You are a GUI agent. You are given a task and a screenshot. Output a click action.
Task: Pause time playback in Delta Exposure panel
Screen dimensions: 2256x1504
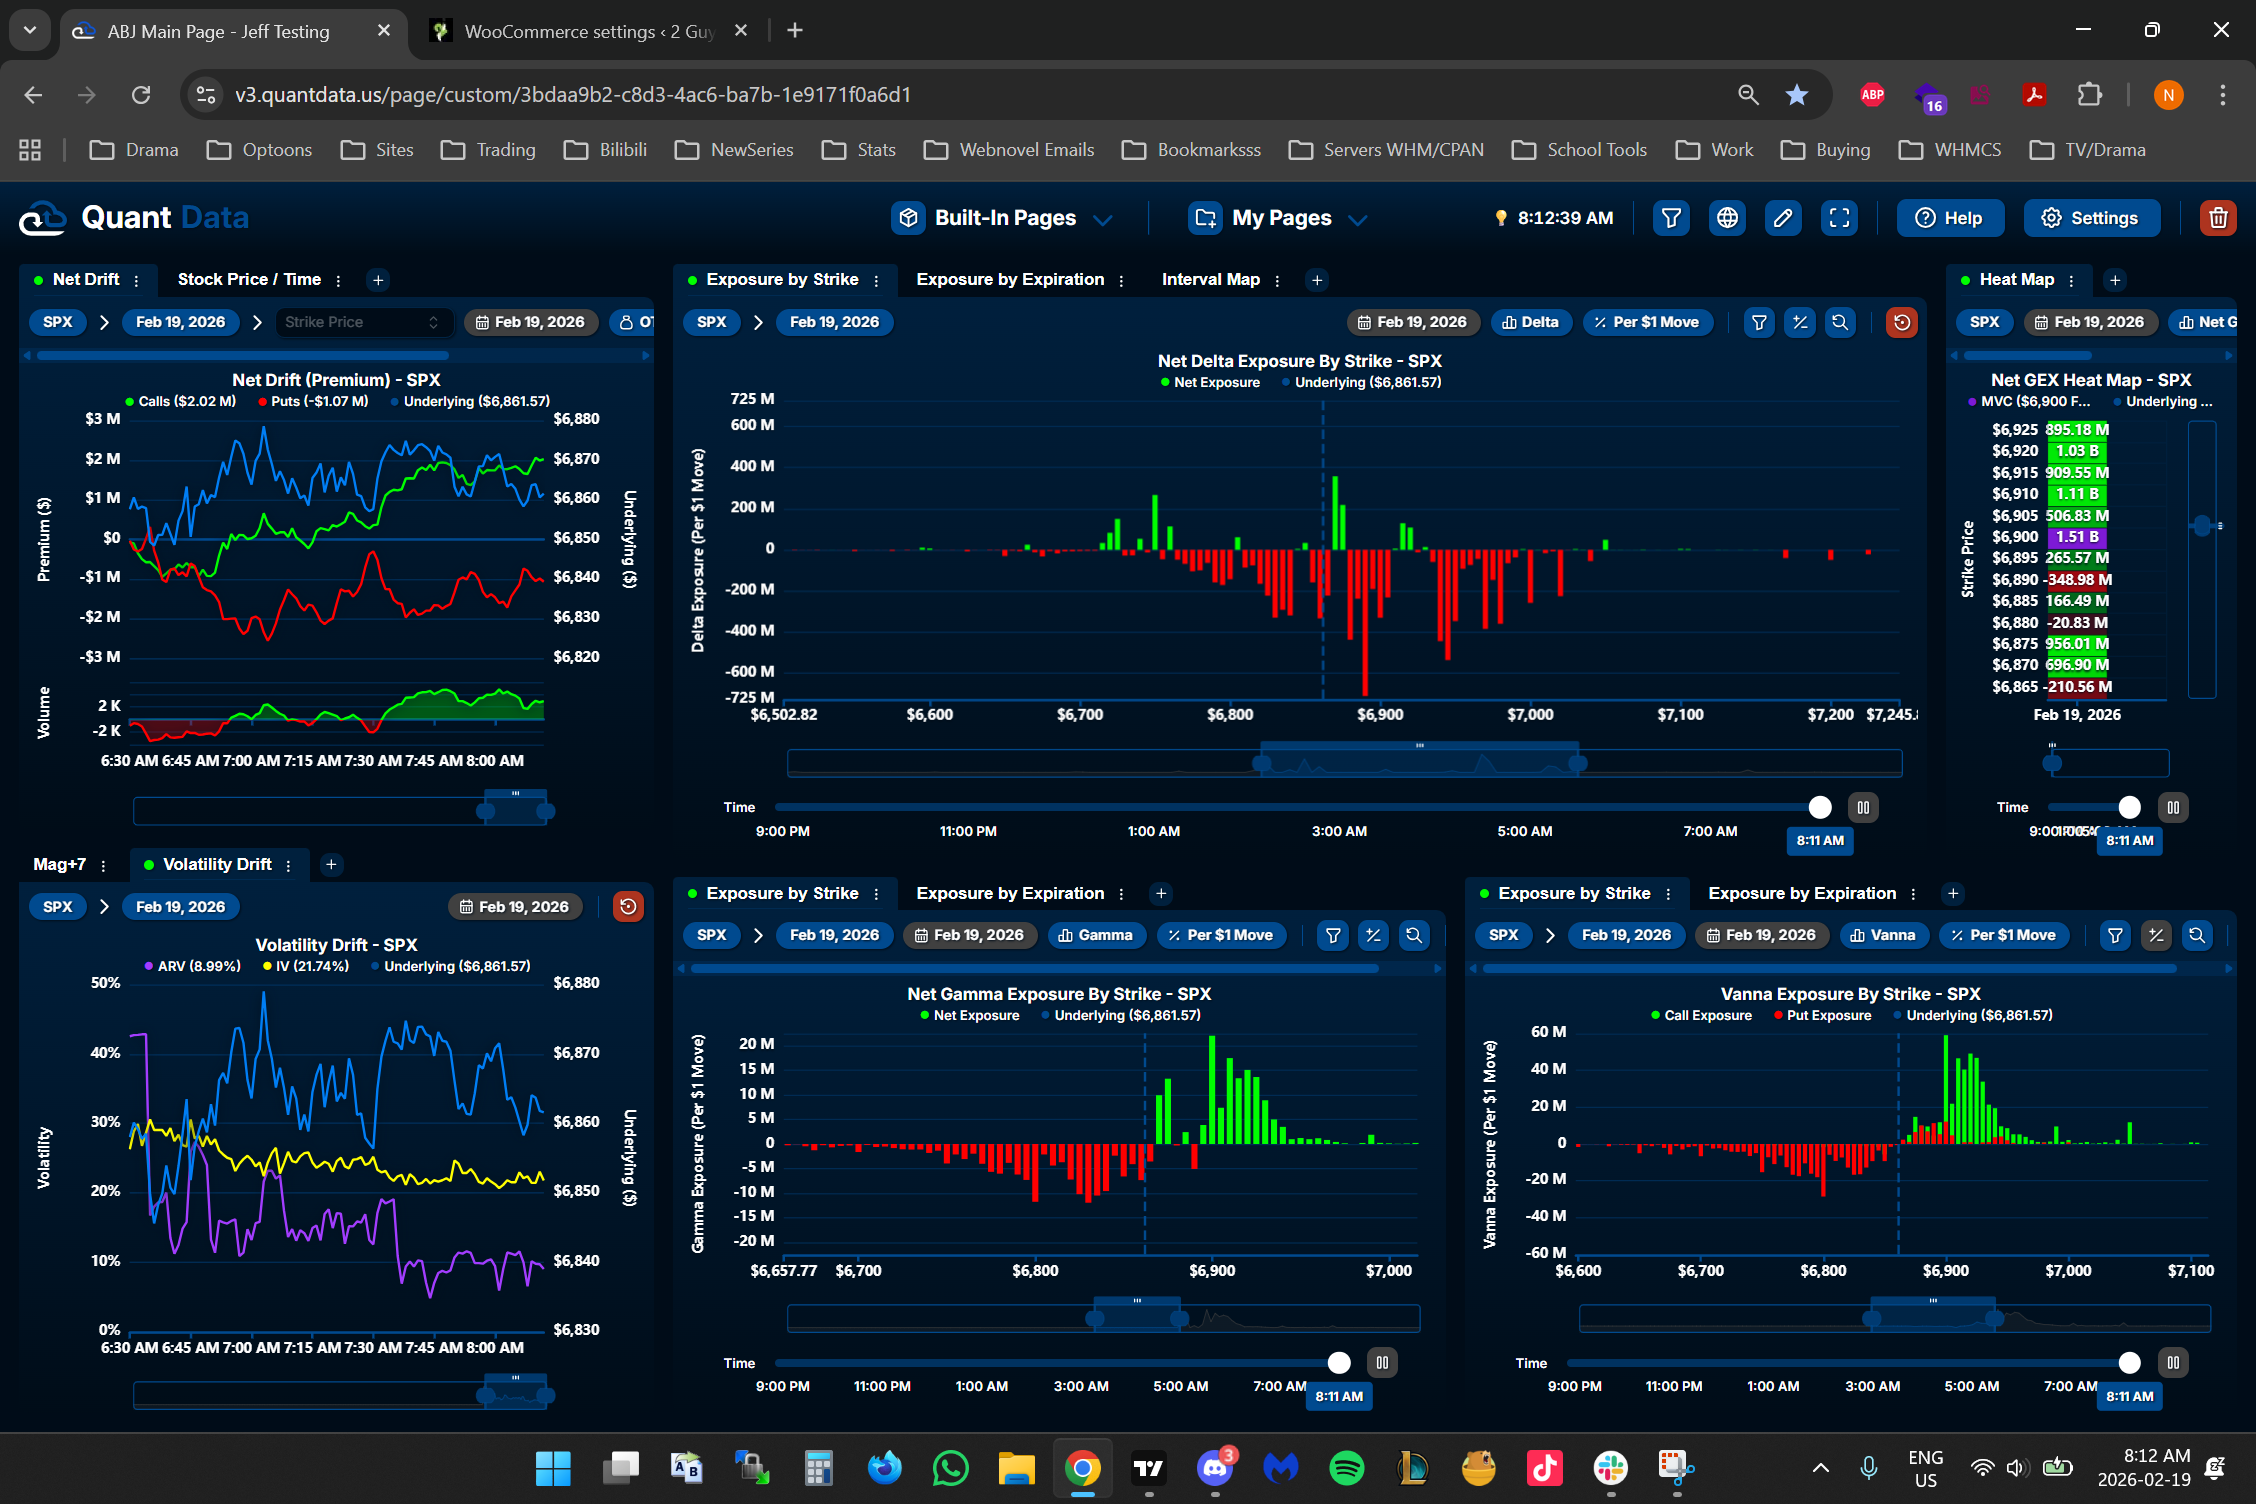[1863, 807]
